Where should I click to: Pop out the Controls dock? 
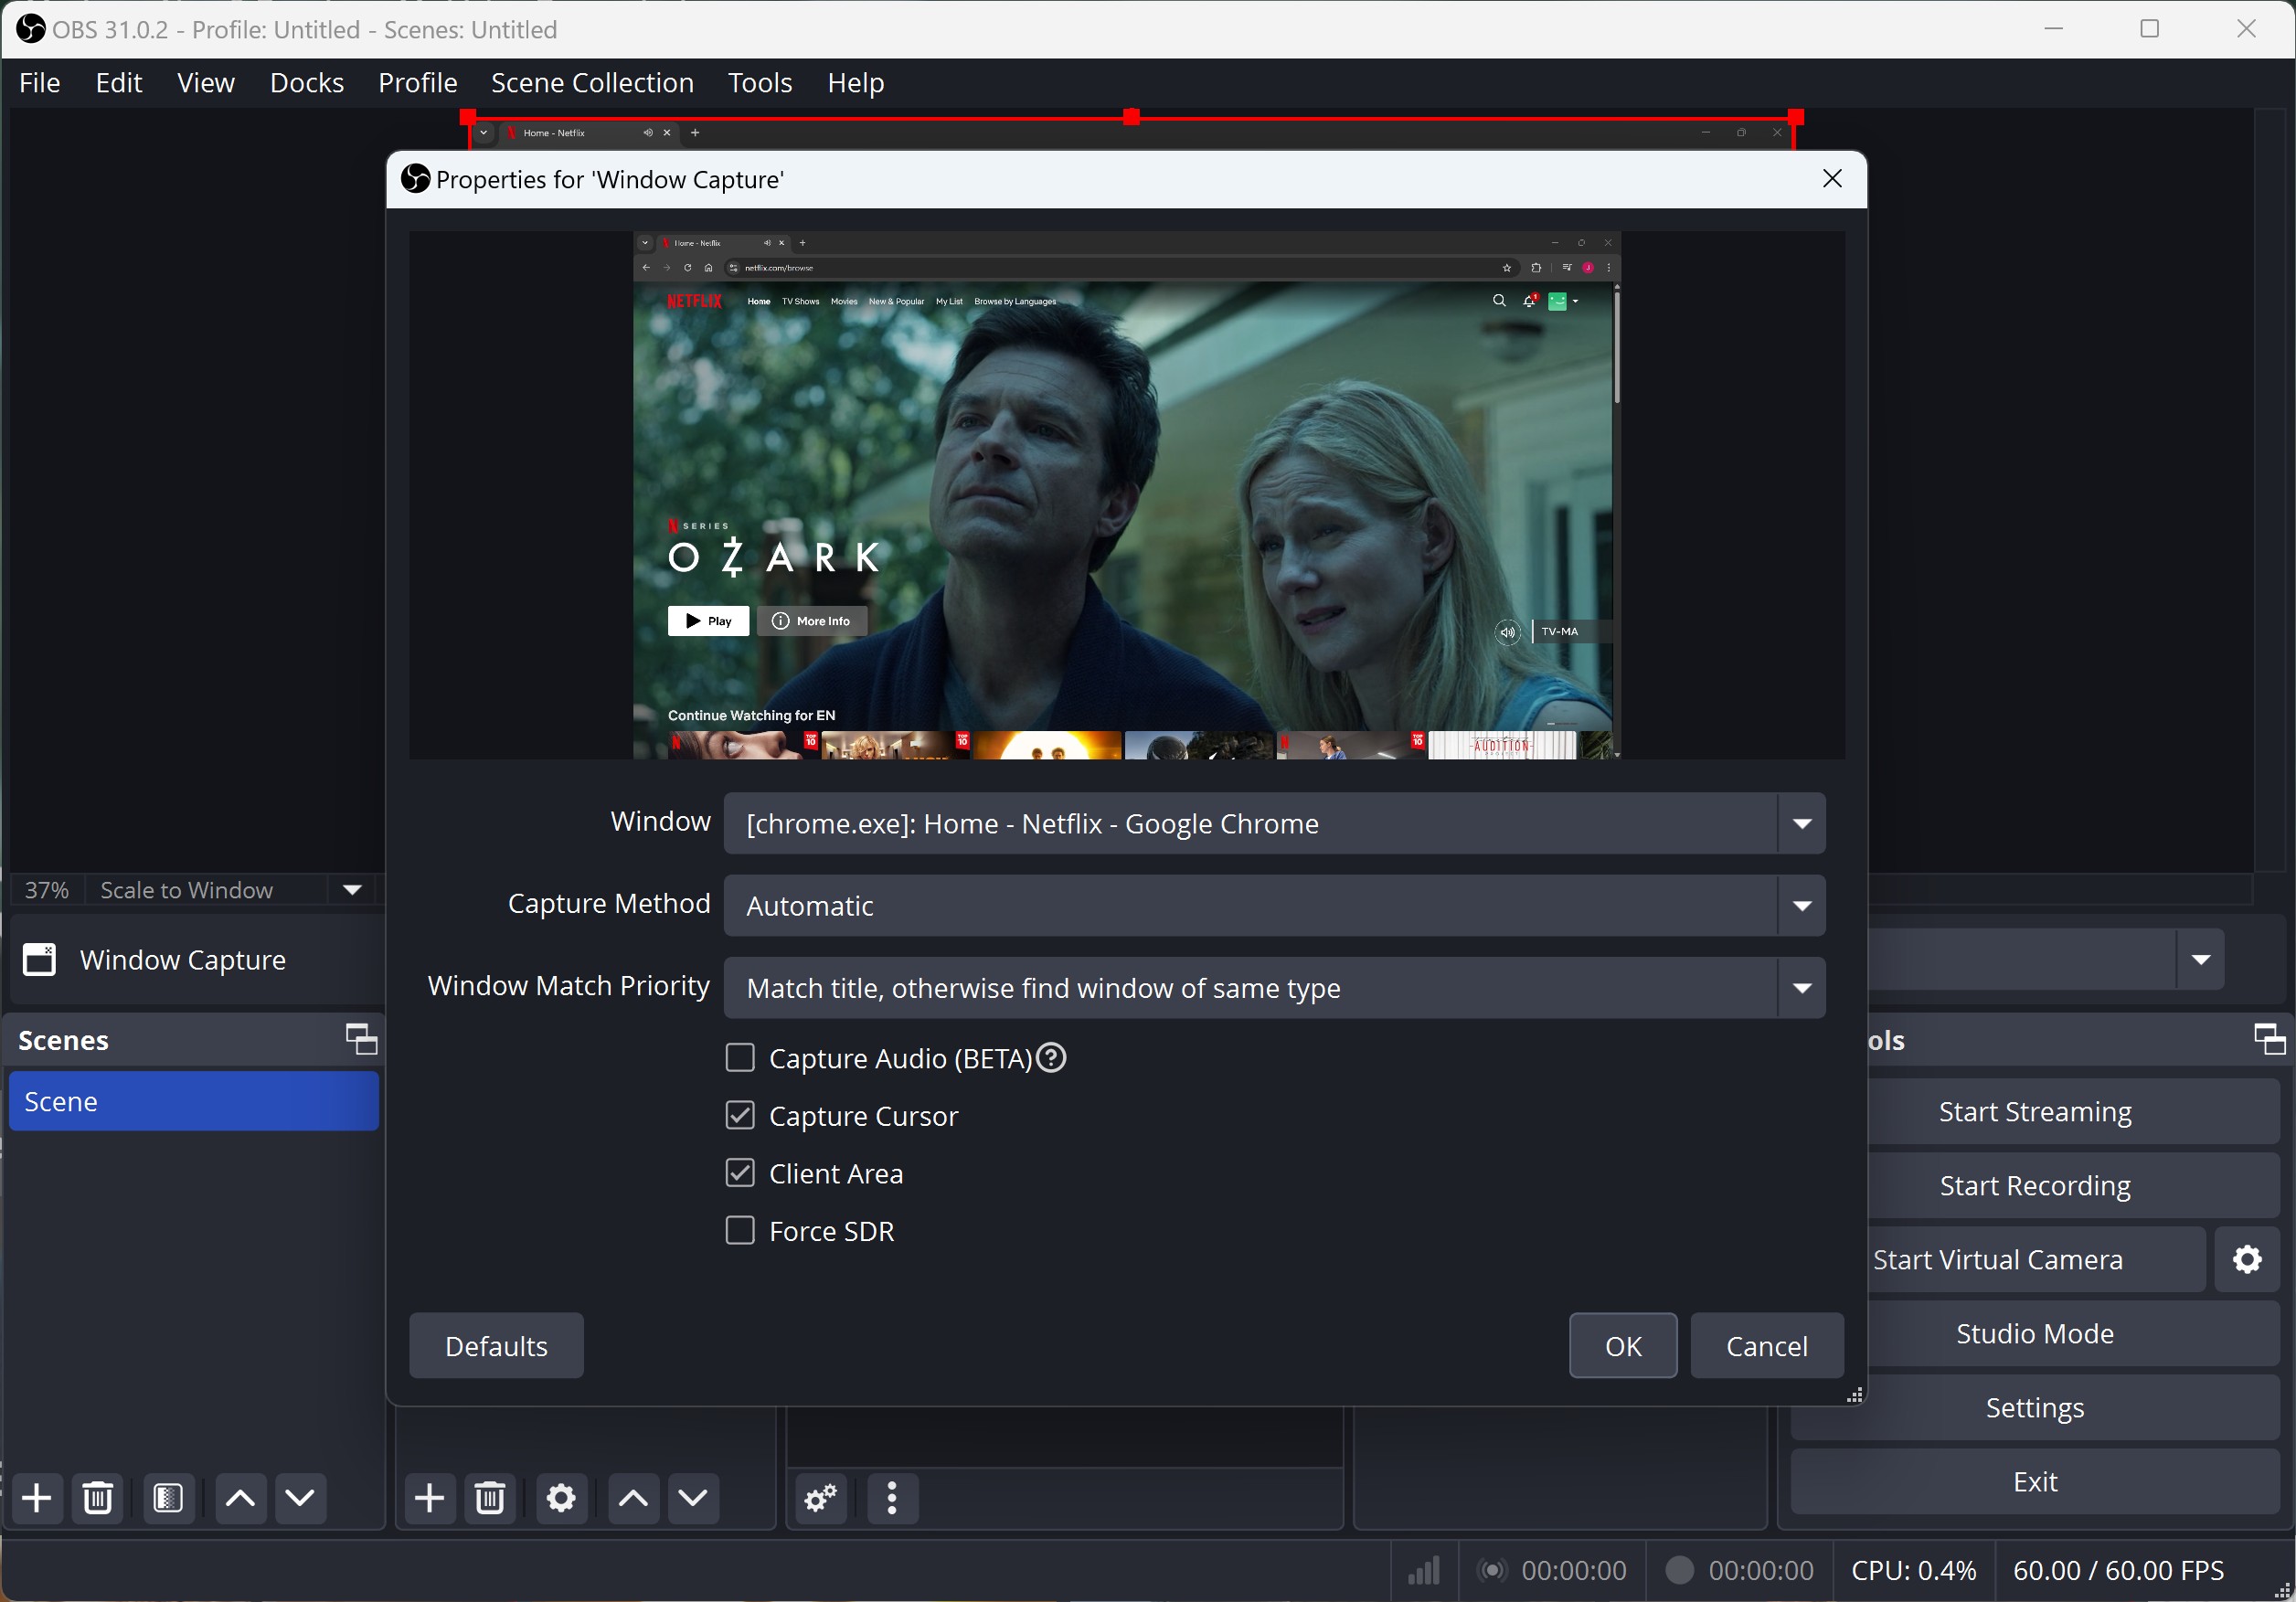point(2270,1040)
